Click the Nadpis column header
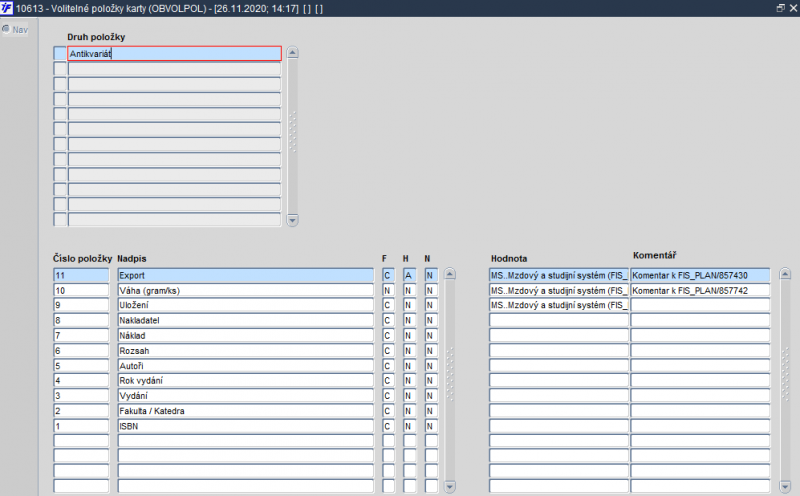 pos(132,258)
